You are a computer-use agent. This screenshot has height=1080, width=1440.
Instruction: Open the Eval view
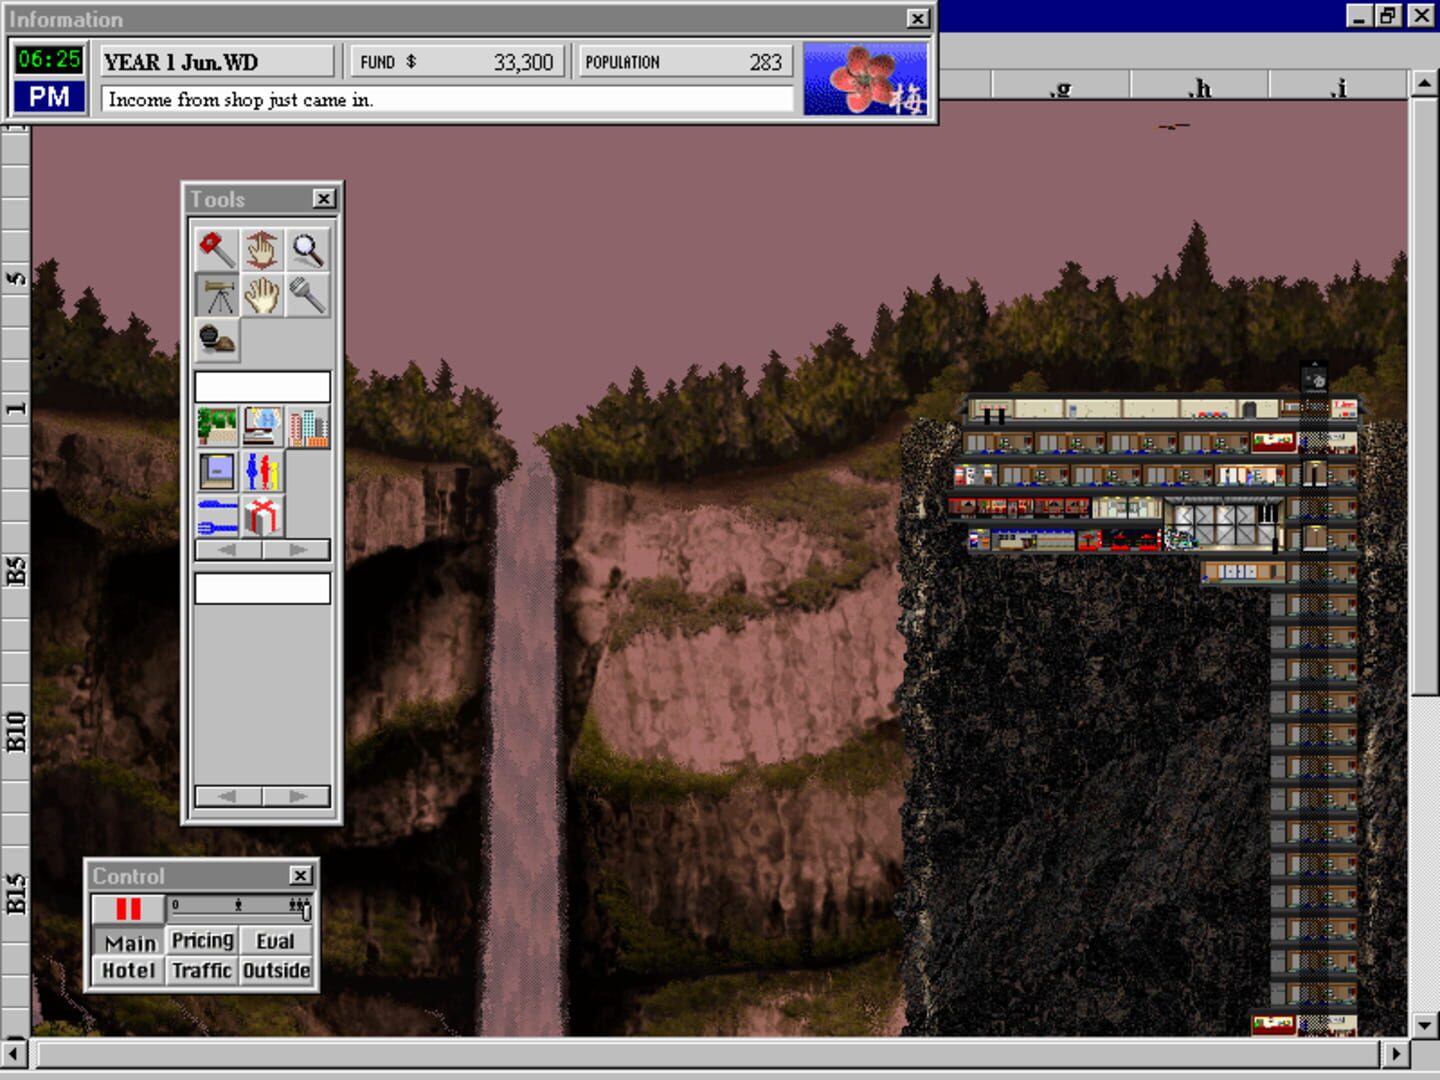coord(276,941)
